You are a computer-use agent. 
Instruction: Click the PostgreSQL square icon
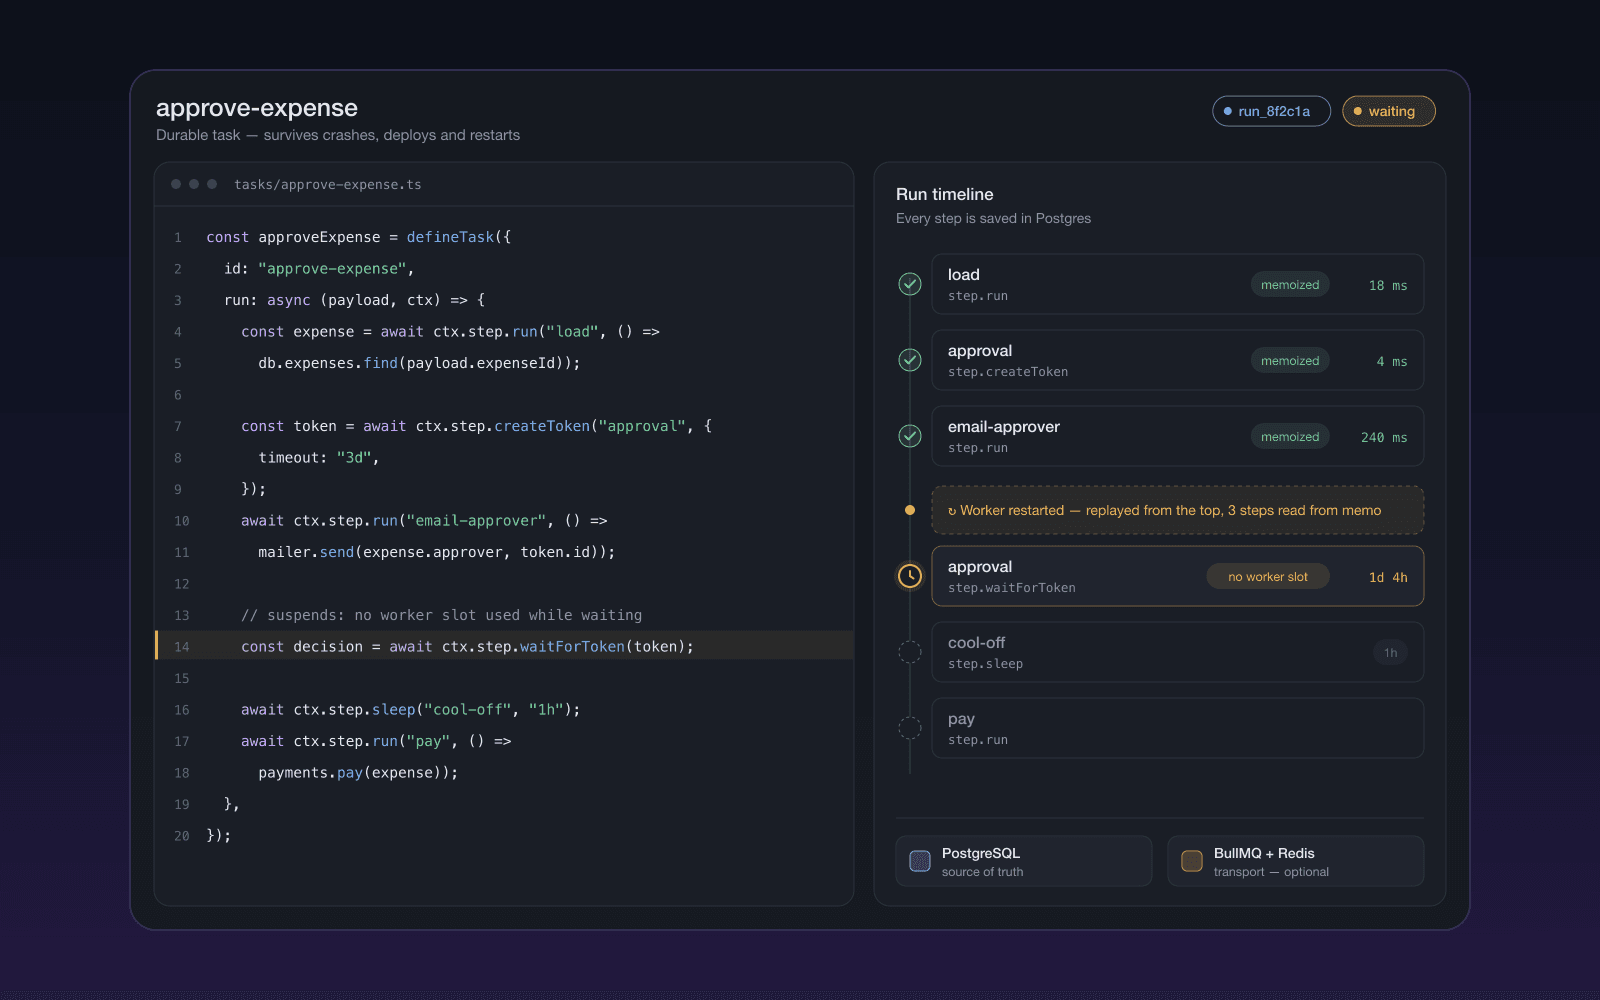920,861
